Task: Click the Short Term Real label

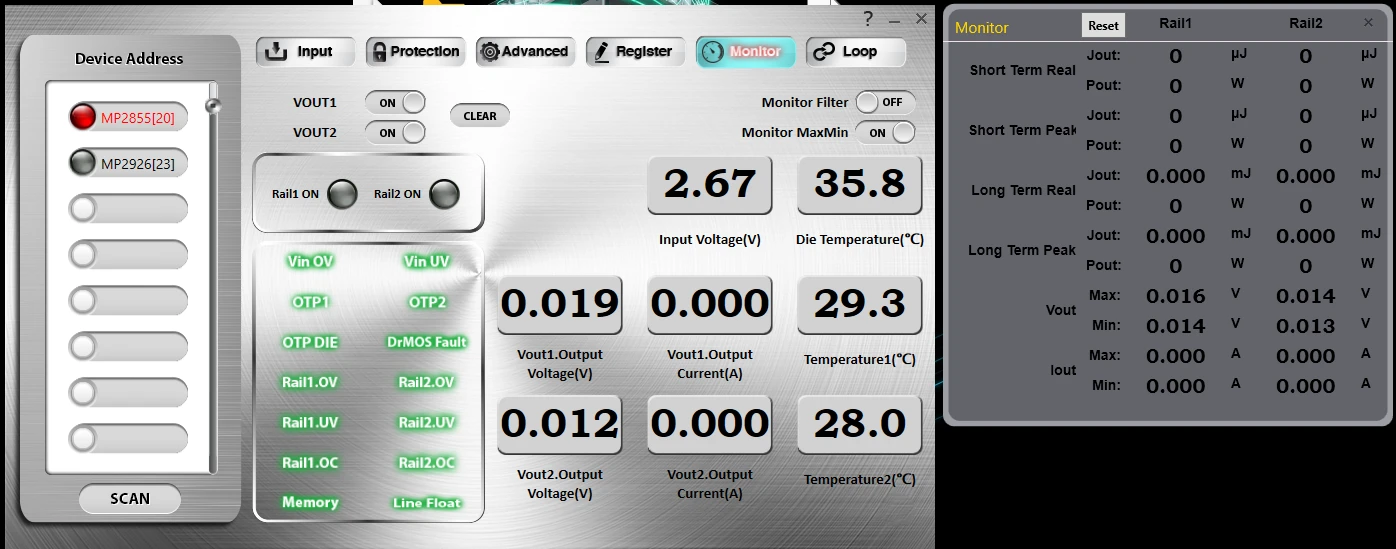Action: tap(1023, 70)
